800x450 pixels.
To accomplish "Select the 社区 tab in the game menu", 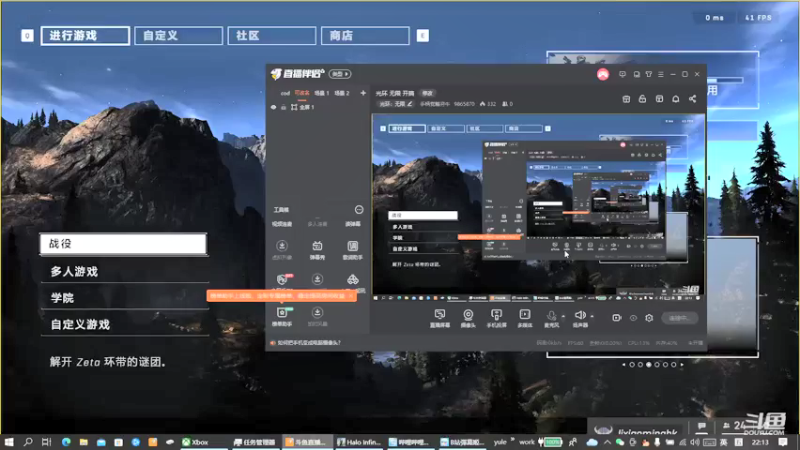I will coord(271,36).
